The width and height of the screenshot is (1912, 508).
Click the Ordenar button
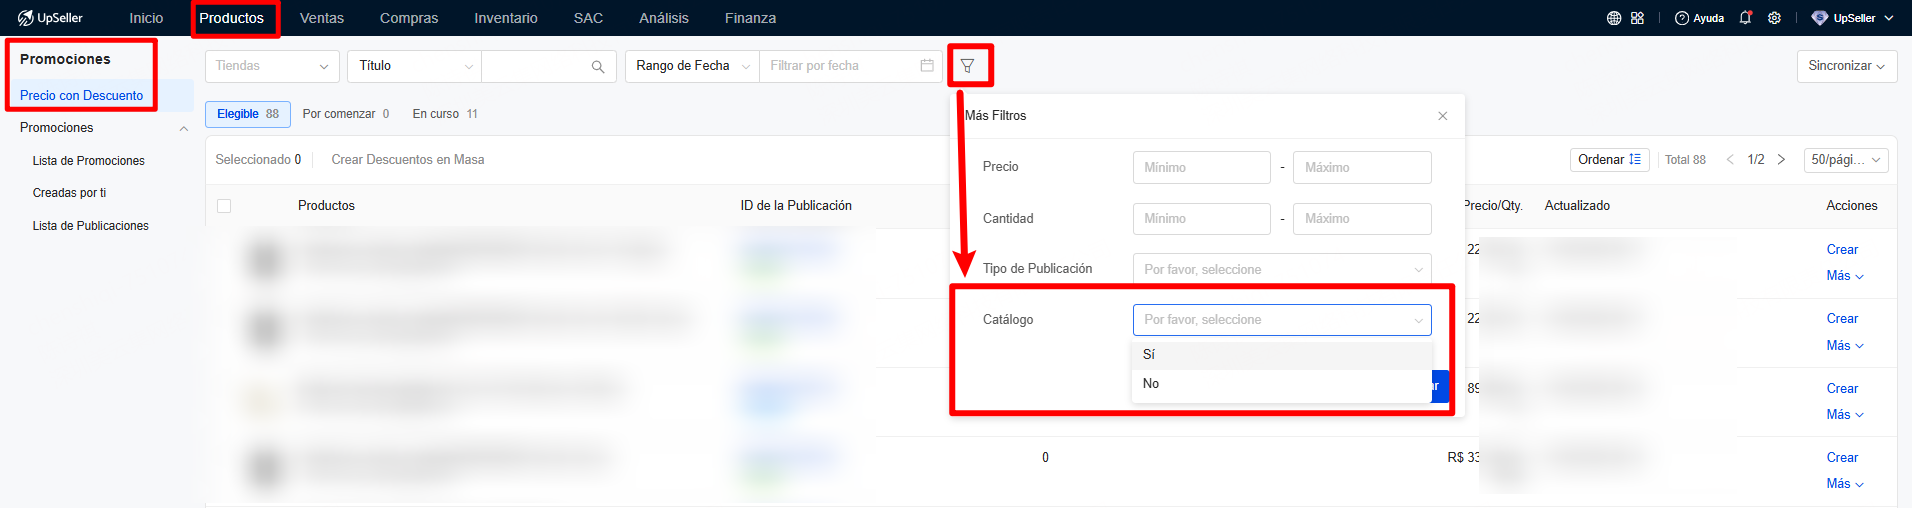tap(1608, 160)
